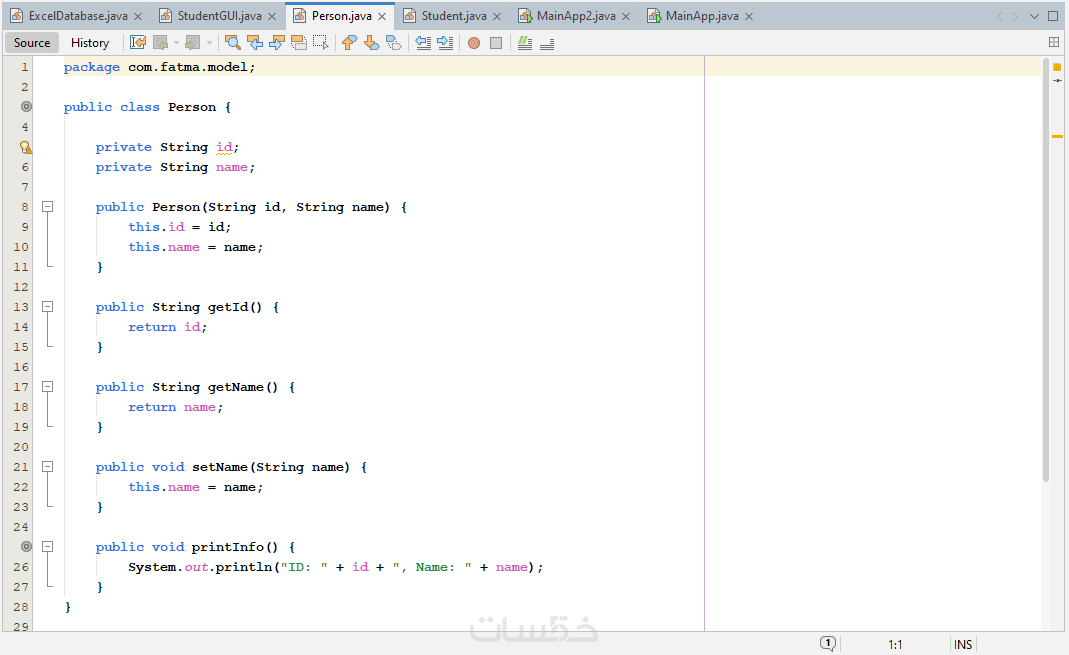Jump to Next Bookmark icon
The width and height of the screenshot is (1069, 655).
(x=372, y=43)
